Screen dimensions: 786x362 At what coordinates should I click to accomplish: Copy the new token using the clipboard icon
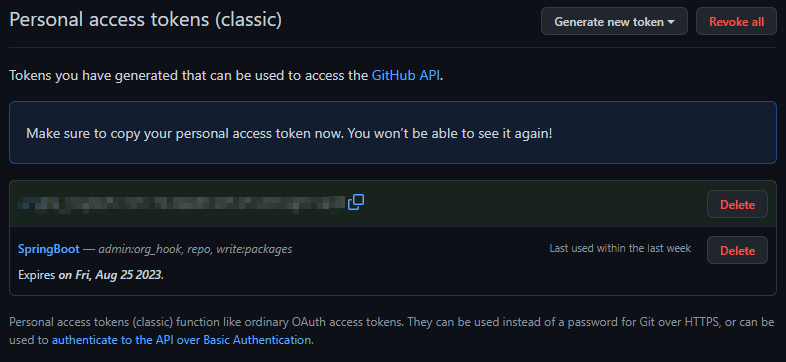click(356, 203)
